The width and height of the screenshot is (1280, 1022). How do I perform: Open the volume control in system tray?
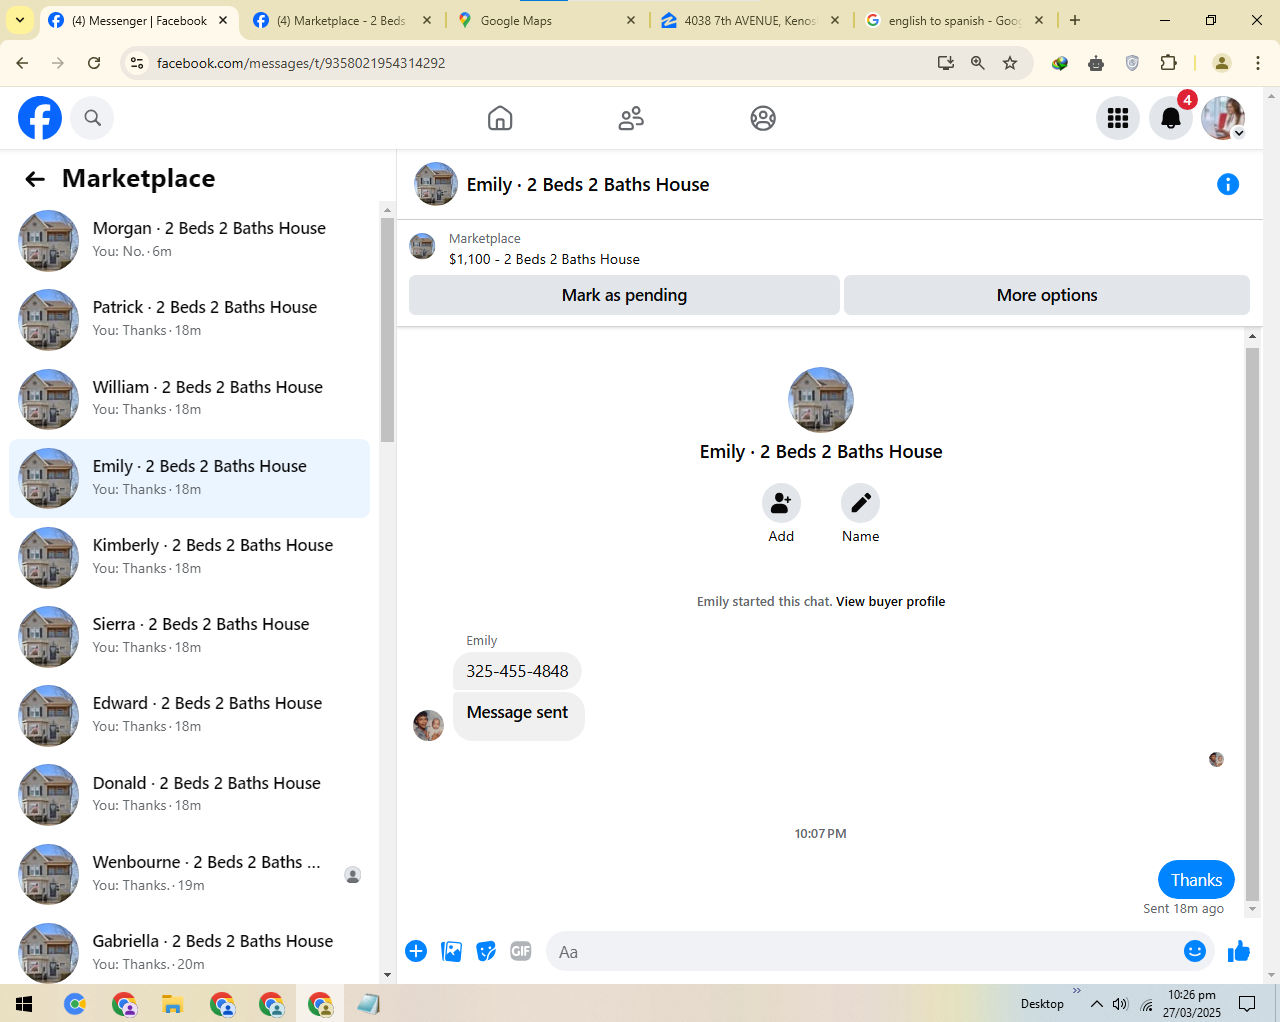coord(1120,1004)
